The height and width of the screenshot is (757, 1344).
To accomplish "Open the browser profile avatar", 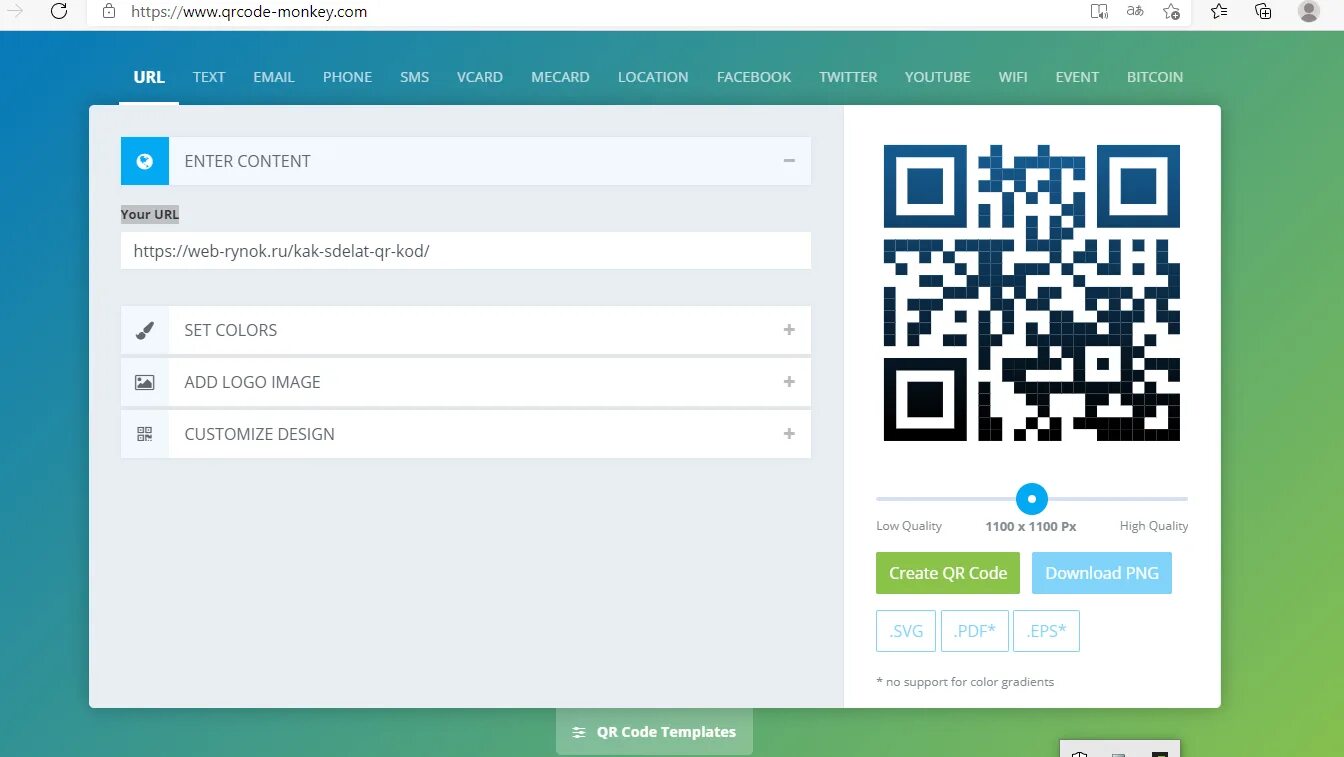I will pos(1309,11).
